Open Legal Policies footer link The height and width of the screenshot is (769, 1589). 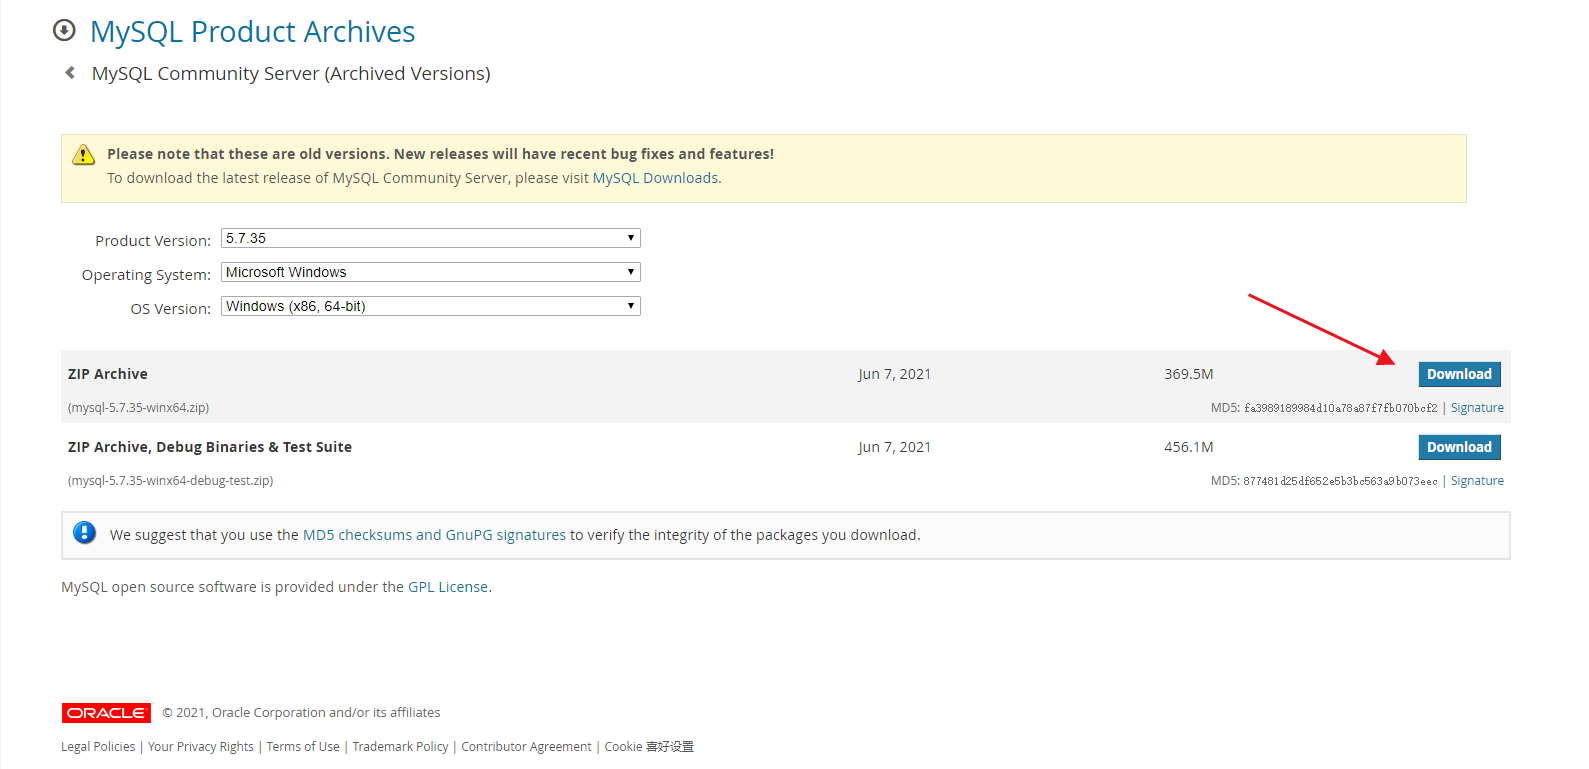pos(98,747)
